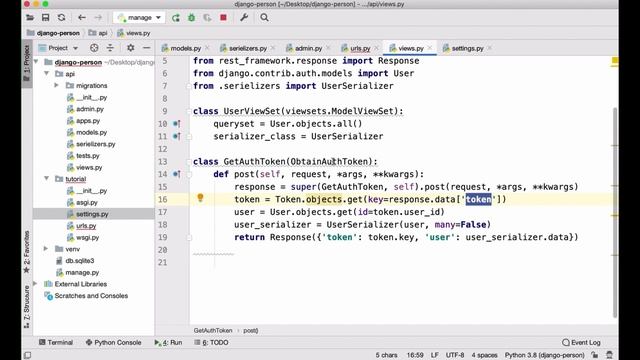This screenshot has width=640, height=360.
Task: Click override gutter marker on line 14
Action: (x=176, y=174)
